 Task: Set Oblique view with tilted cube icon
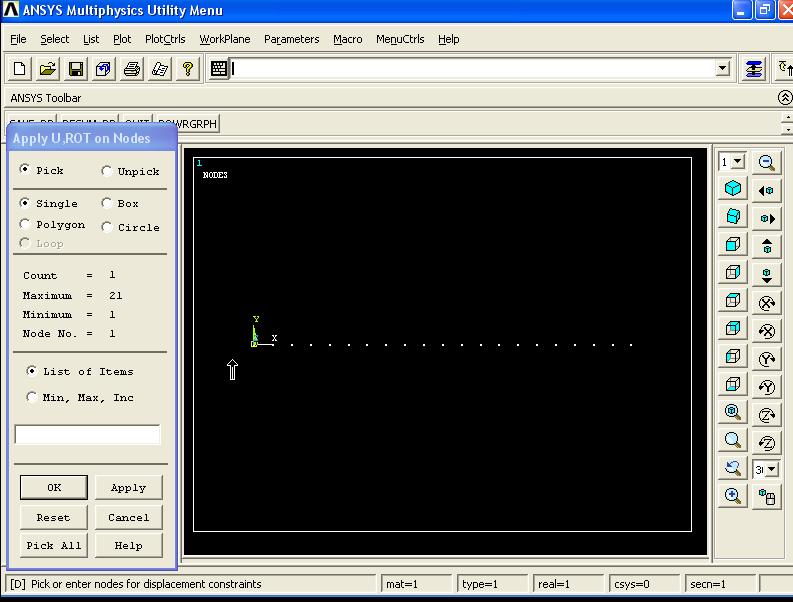tap(733, 217)
